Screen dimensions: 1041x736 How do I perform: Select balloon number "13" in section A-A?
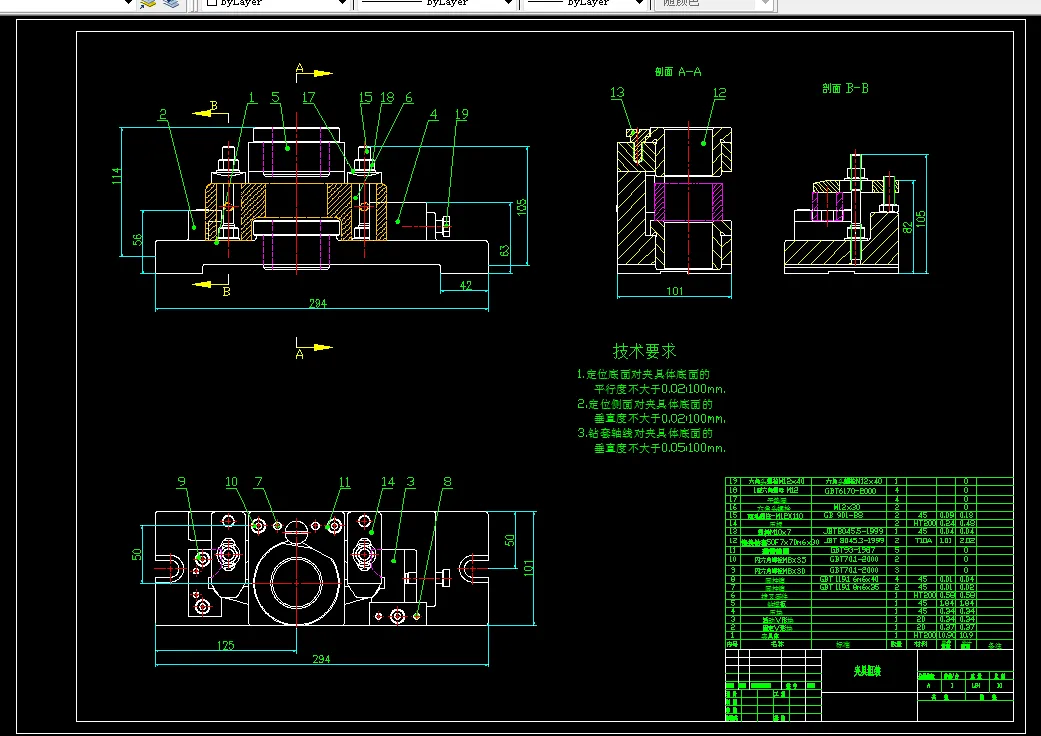(617, 93)
